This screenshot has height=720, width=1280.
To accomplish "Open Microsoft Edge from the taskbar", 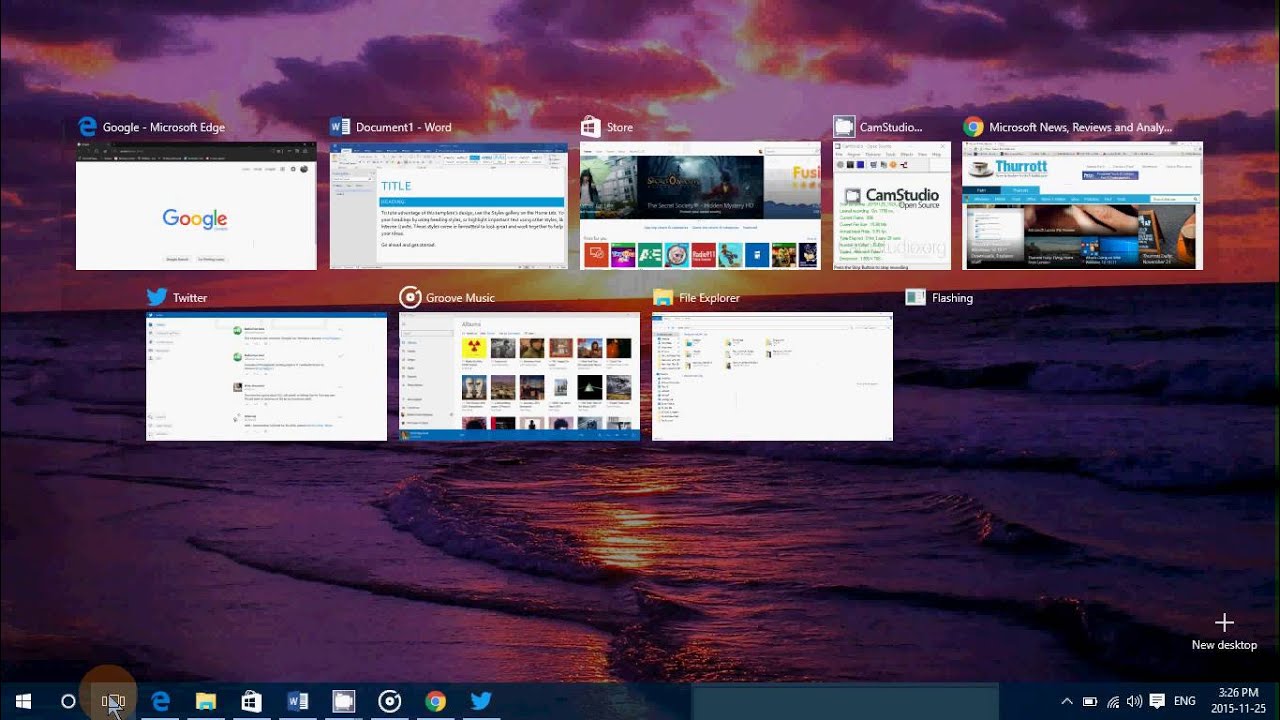I will (160, 701).
